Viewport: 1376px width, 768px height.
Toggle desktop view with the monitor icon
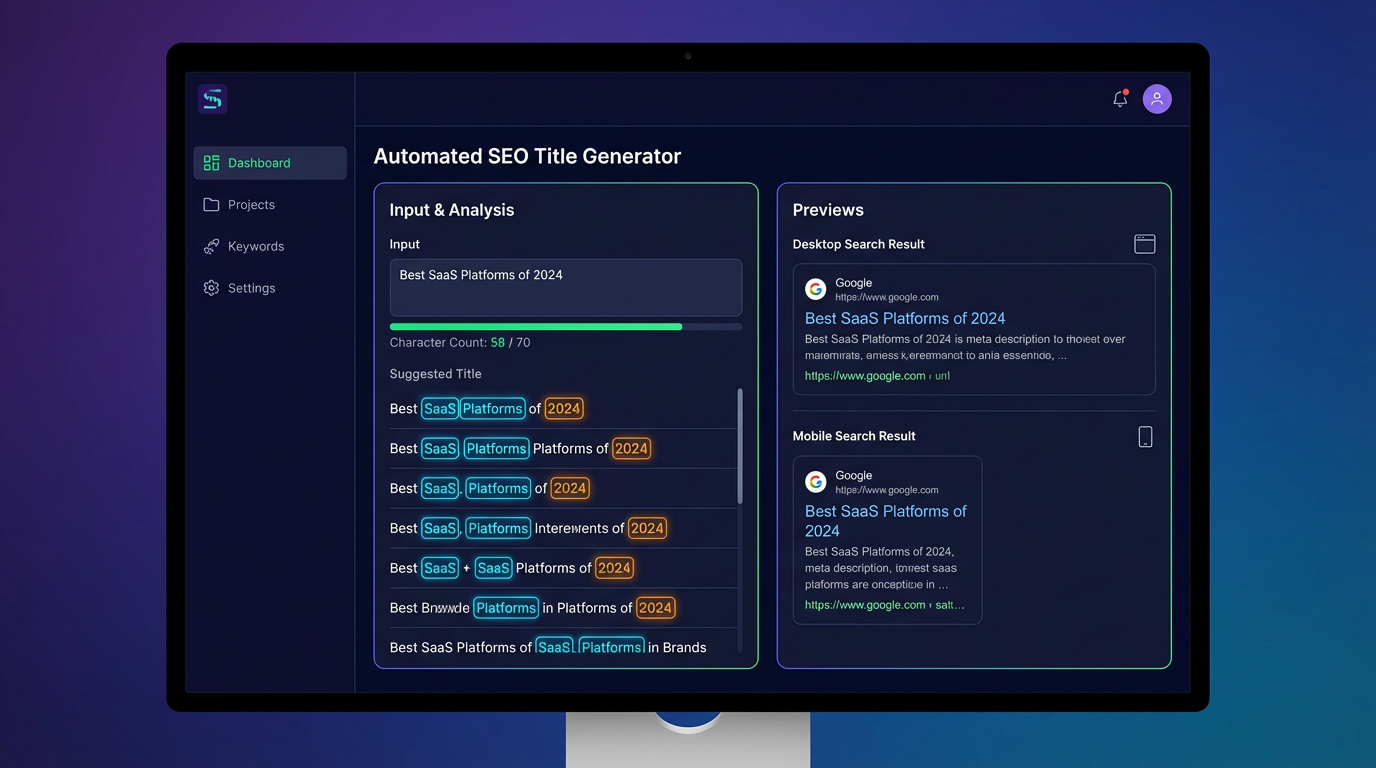(1144, 243)
